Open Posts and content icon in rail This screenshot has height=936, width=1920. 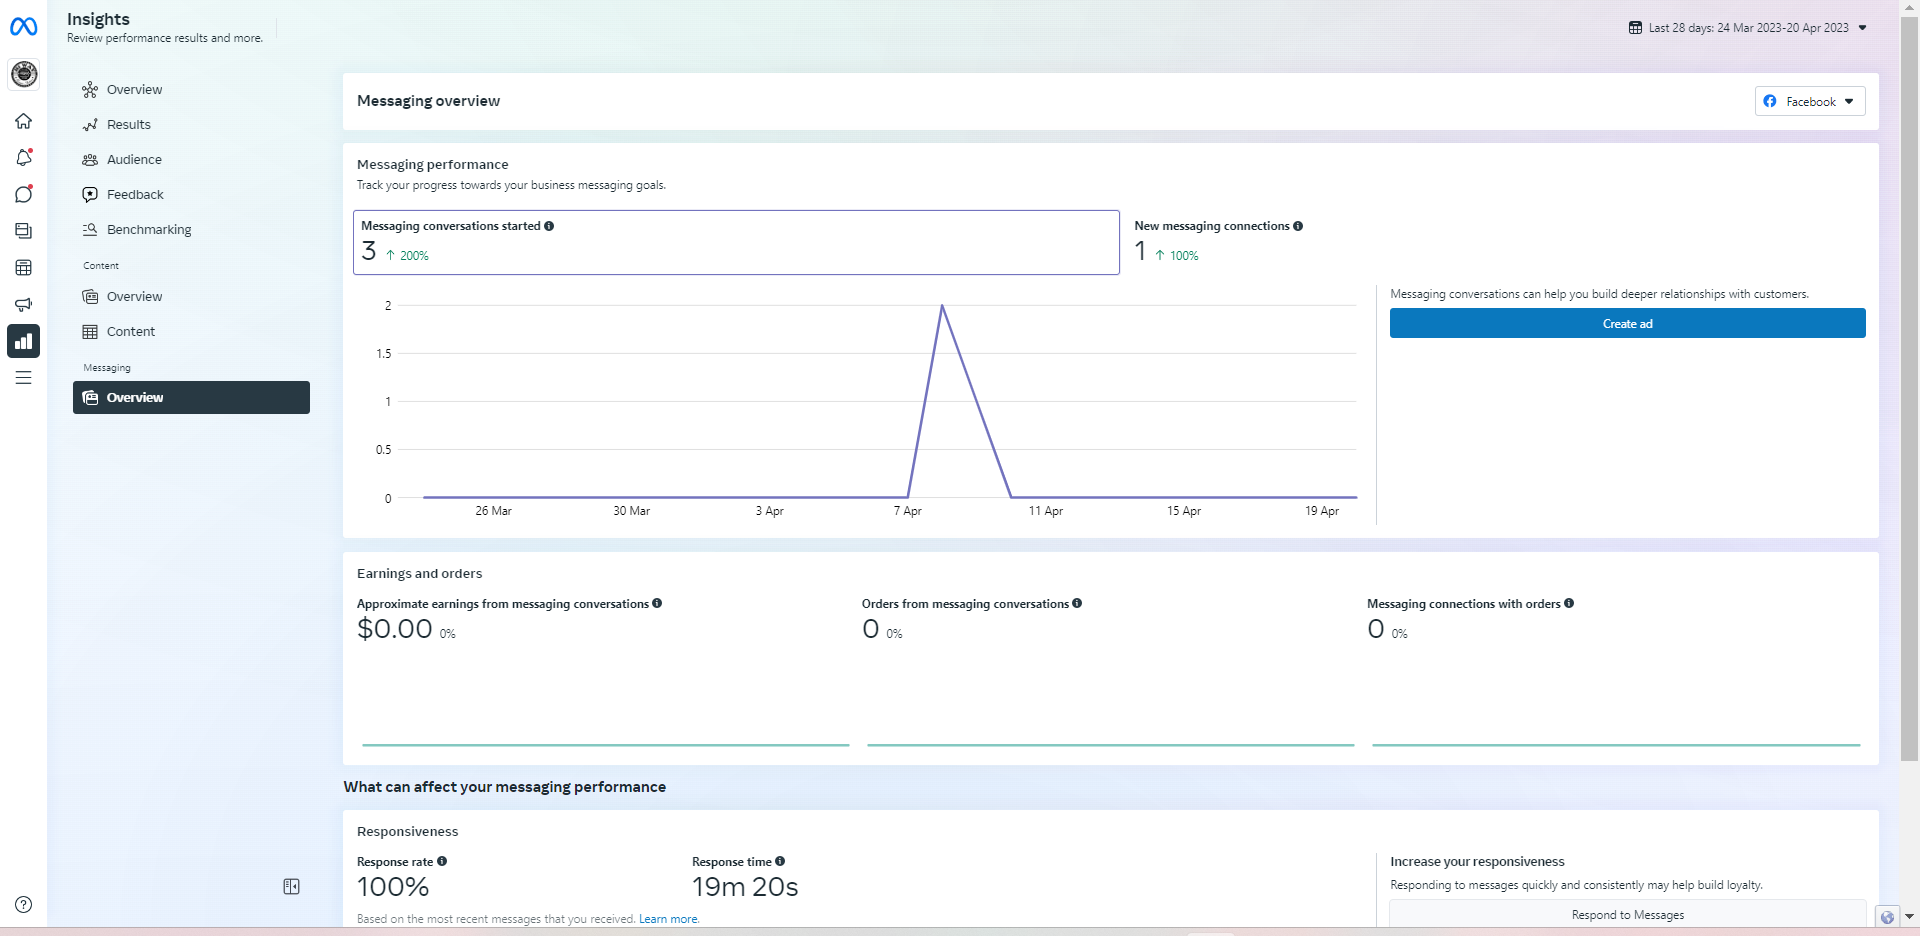23,231
